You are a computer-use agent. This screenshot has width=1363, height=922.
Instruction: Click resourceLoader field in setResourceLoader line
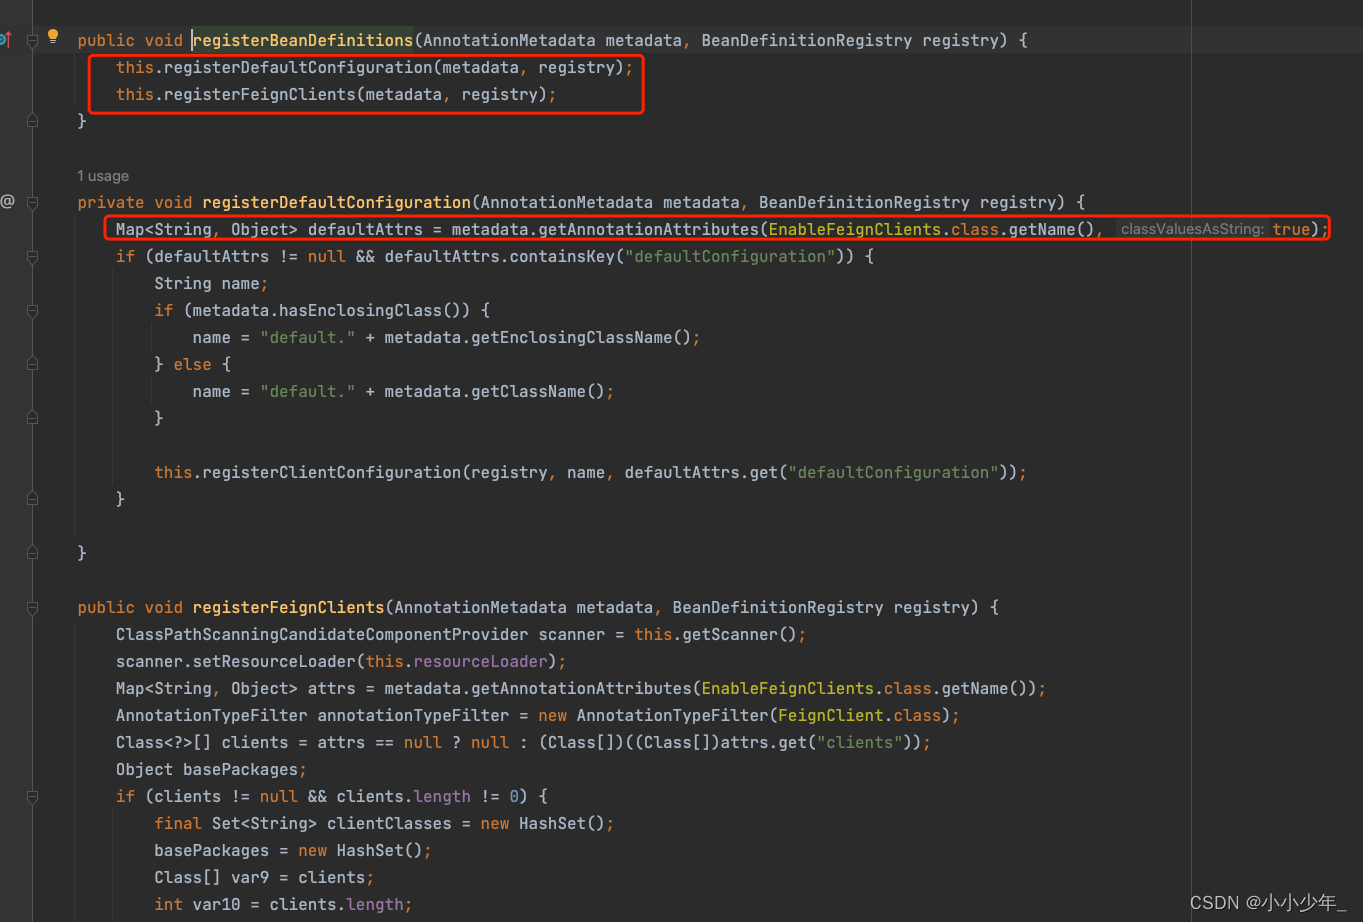481,661
